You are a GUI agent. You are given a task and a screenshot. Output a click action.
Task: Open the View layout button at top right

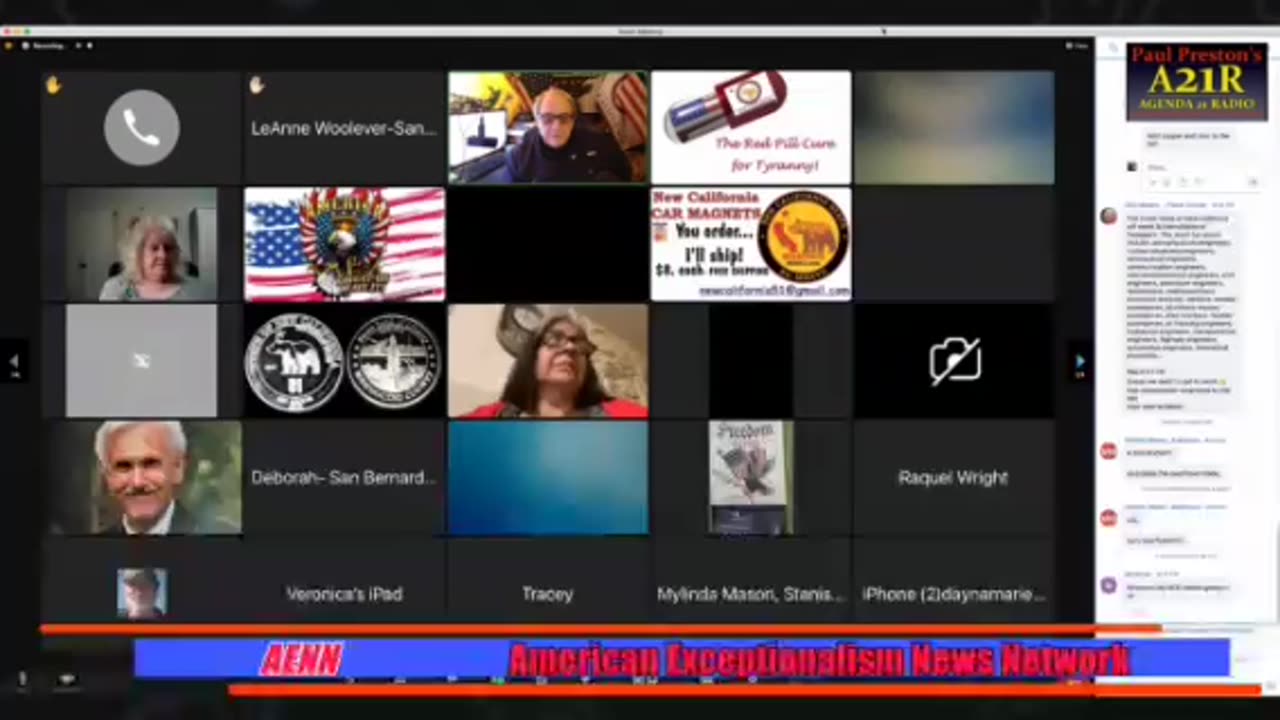(x=1077, y=46)
